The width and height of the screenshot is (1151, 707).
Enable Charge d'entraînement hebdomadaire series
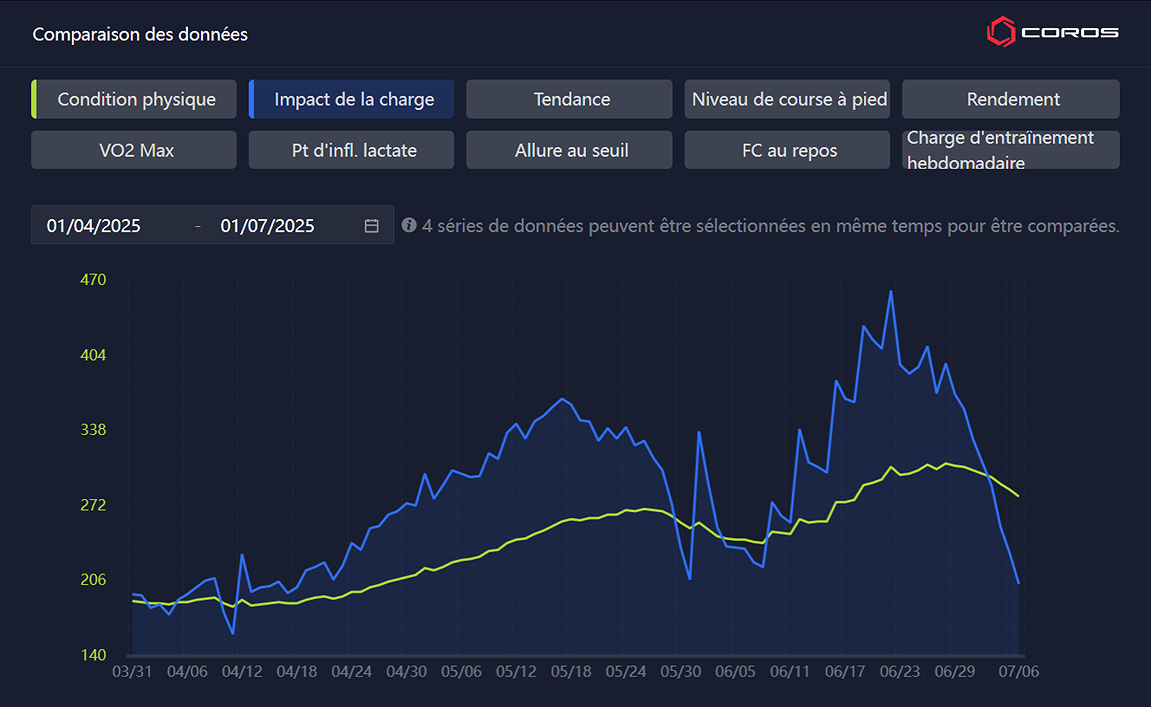[x=1011, y=150]
